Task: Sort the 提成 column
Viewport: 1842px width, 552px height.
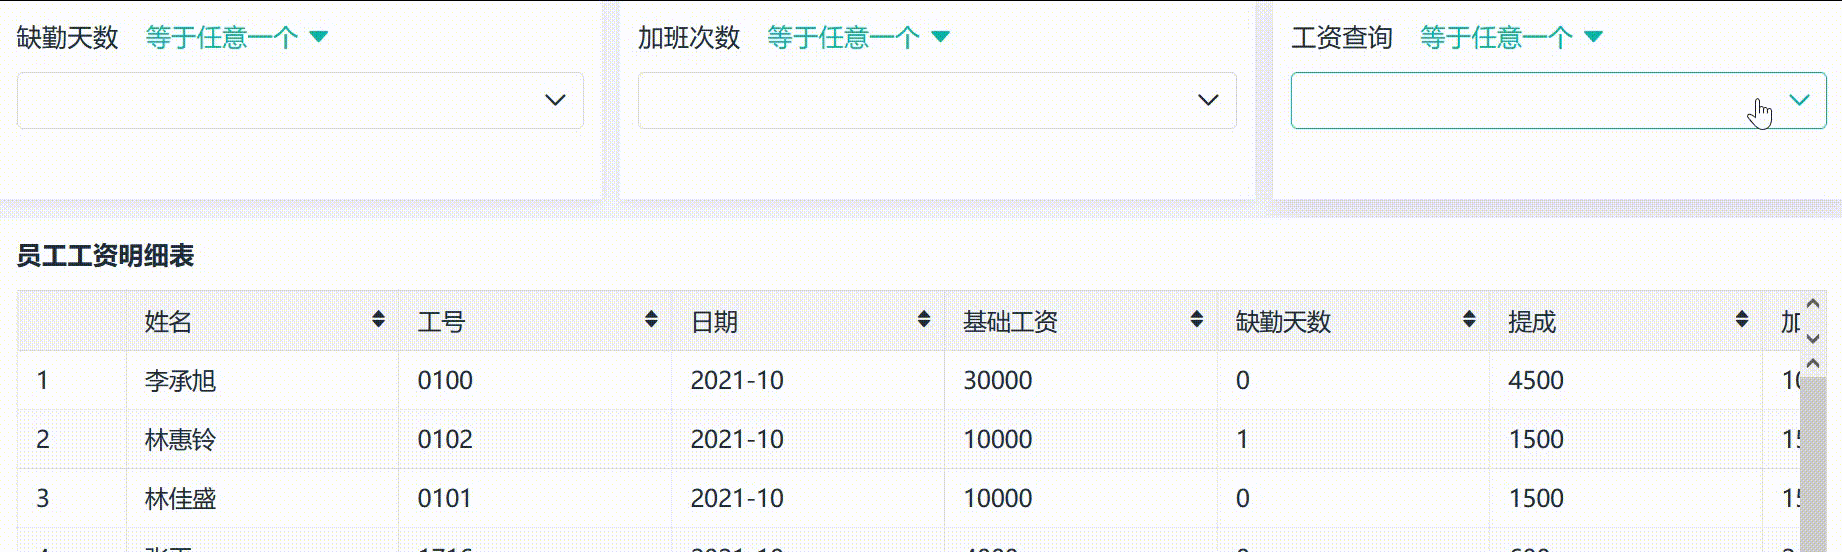Action: 1742,319
